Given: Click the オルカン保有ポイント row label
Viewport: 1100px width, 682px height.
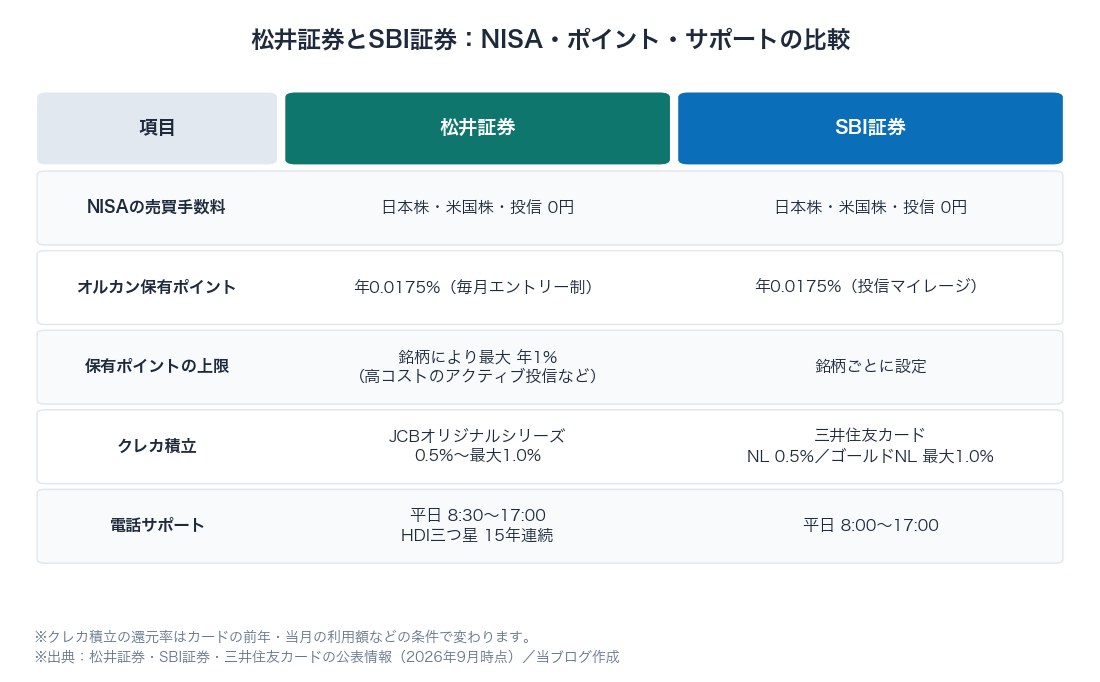Looking at the screenshot, I should coord(156,287).
